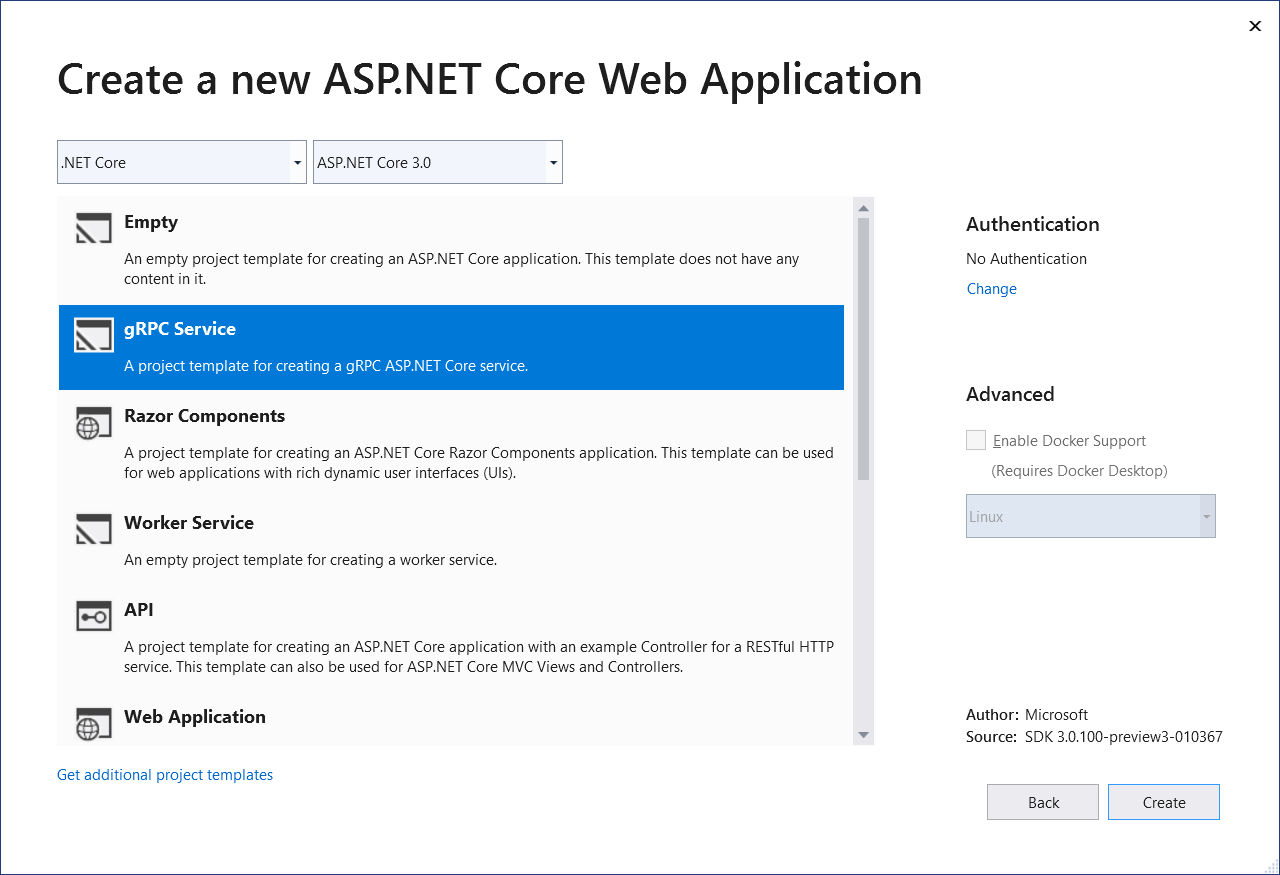Select the Razor Components template title

(204, 416)
